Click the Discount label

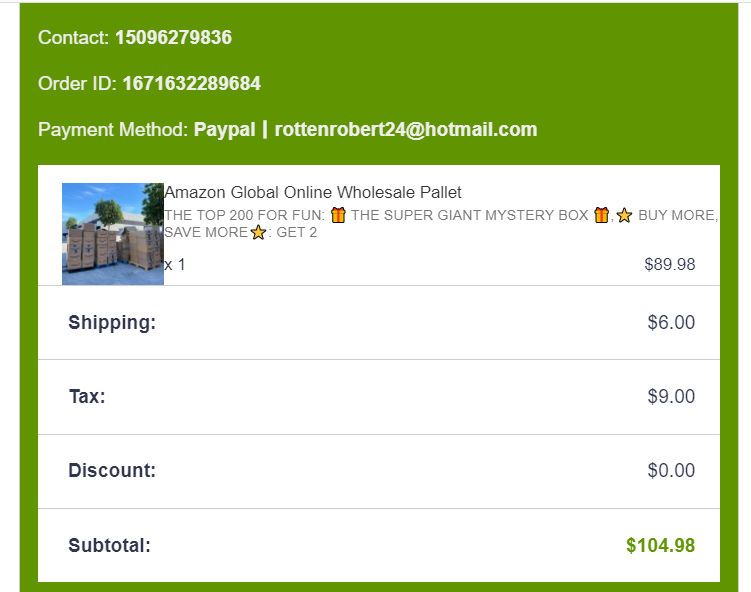click(x=112, y=470)
